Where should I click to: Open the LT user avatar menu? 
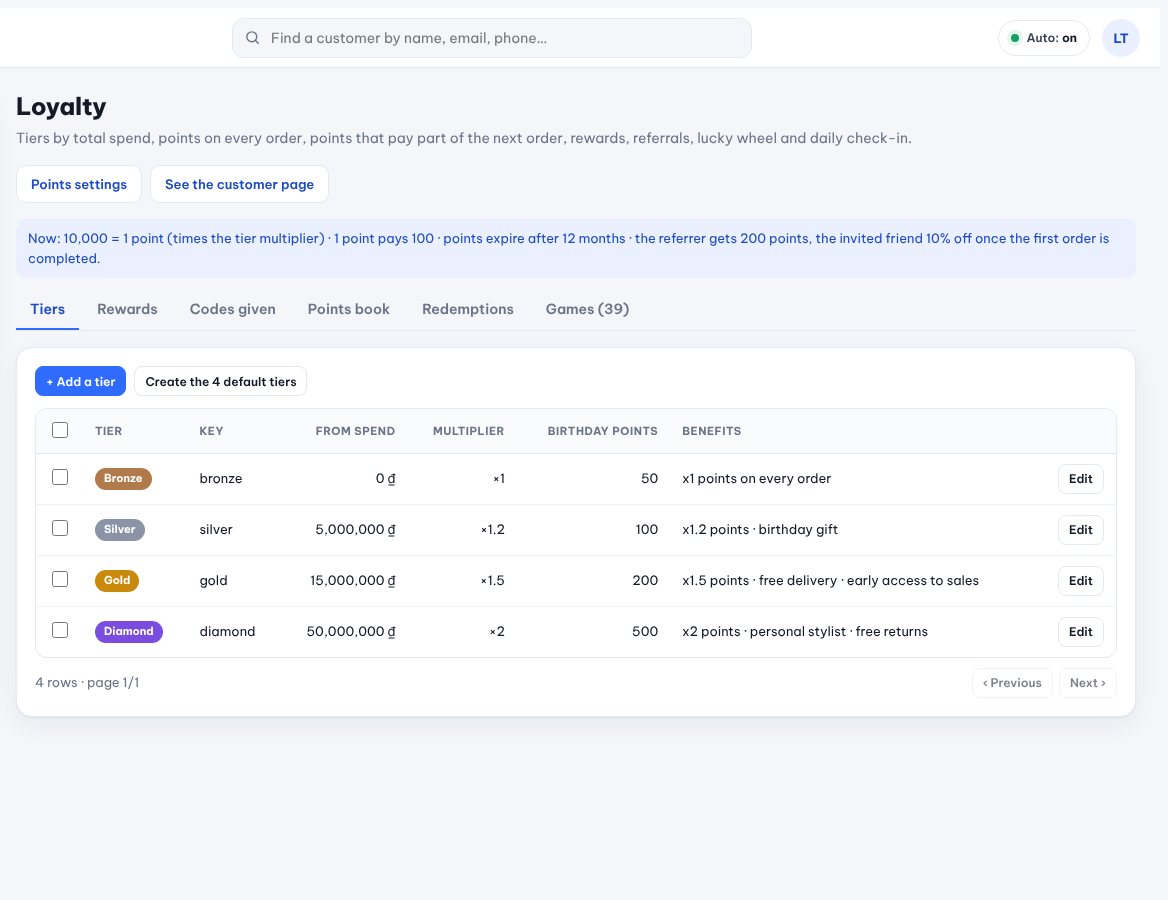(x=1120, y=38)
